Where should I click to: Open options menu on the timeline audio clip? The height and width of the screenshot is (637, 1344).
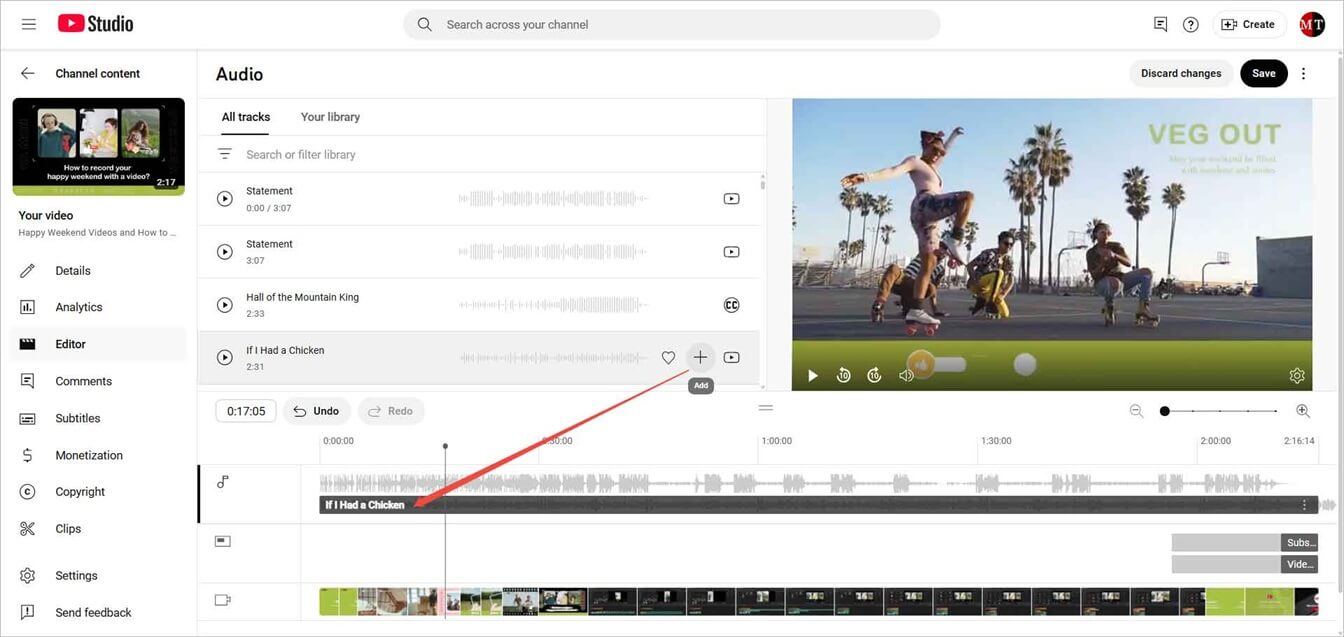tap(1304, 504)
